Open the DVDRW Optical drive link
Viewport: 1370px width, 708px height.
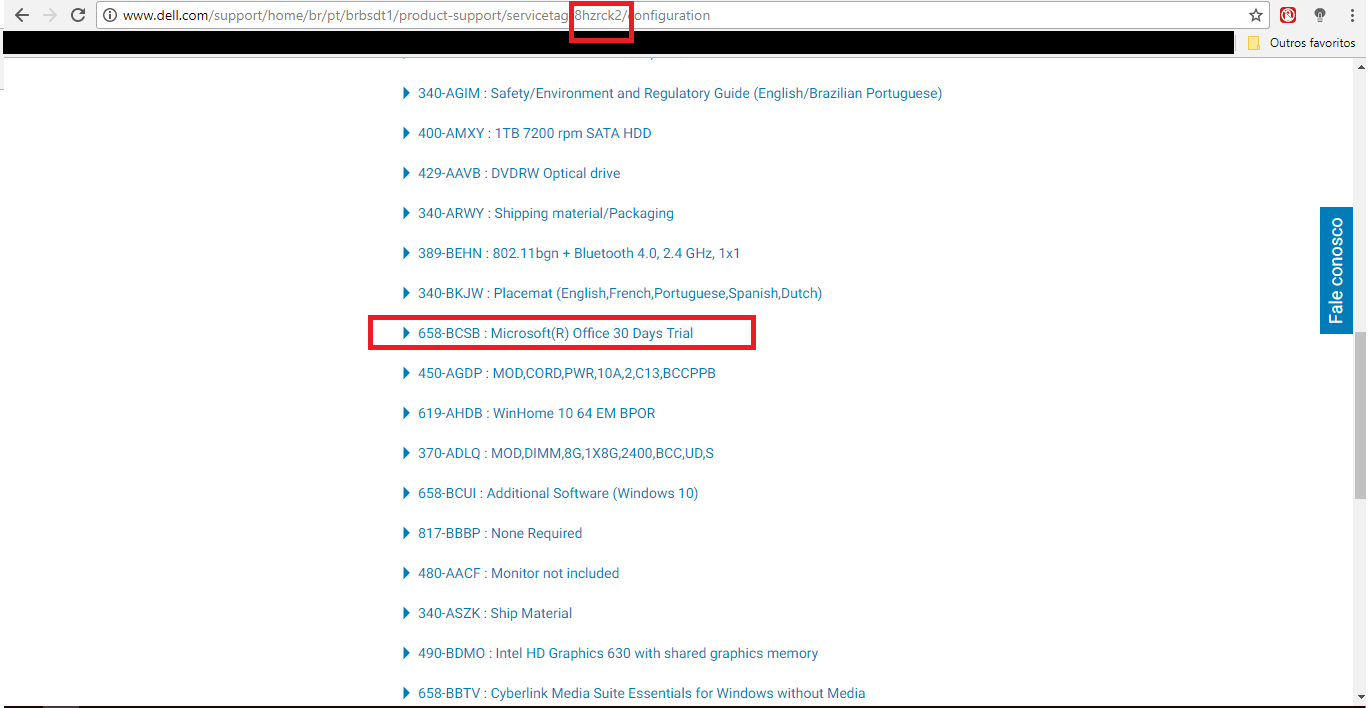519,173
